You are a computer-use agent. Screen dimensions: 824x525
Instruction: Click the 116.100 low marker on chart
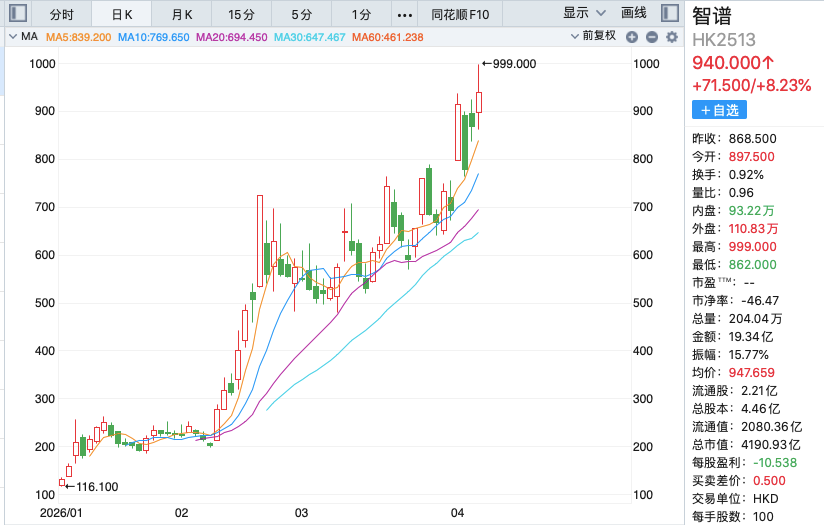pos(92,487)
